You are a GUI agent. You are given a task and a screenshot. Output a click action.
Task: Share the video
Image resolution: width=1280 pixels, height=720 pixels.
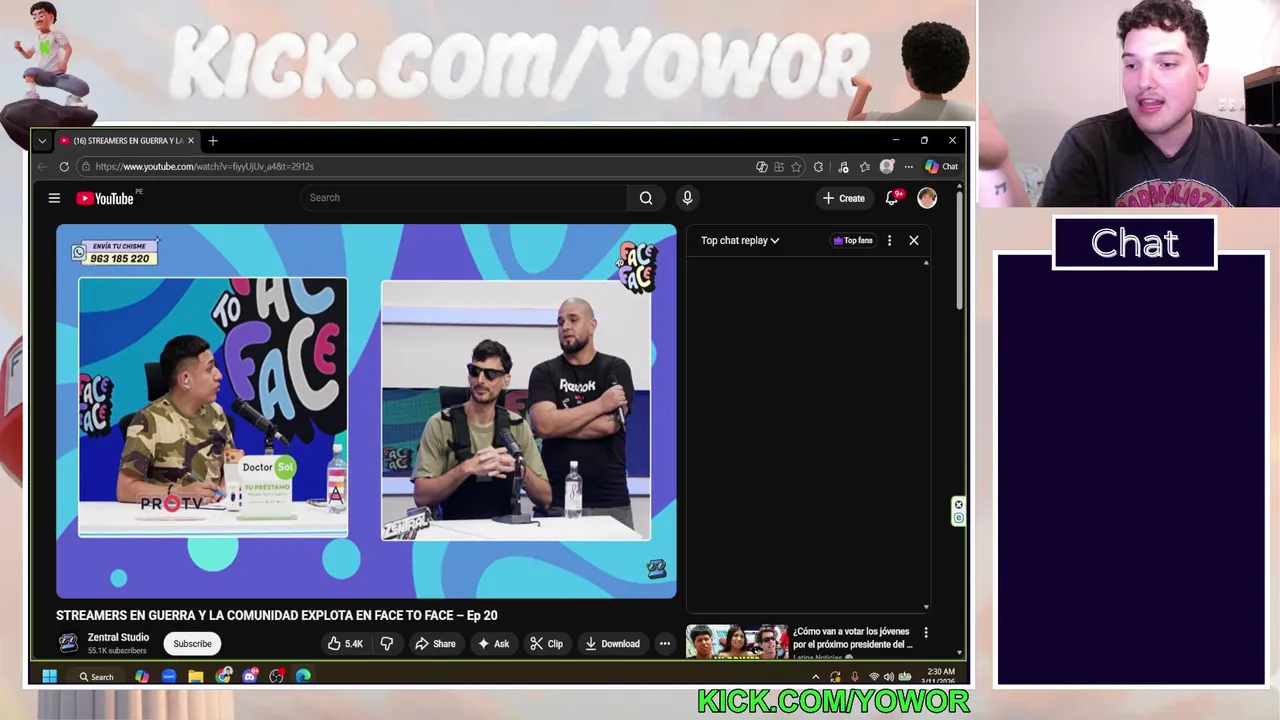435,644
